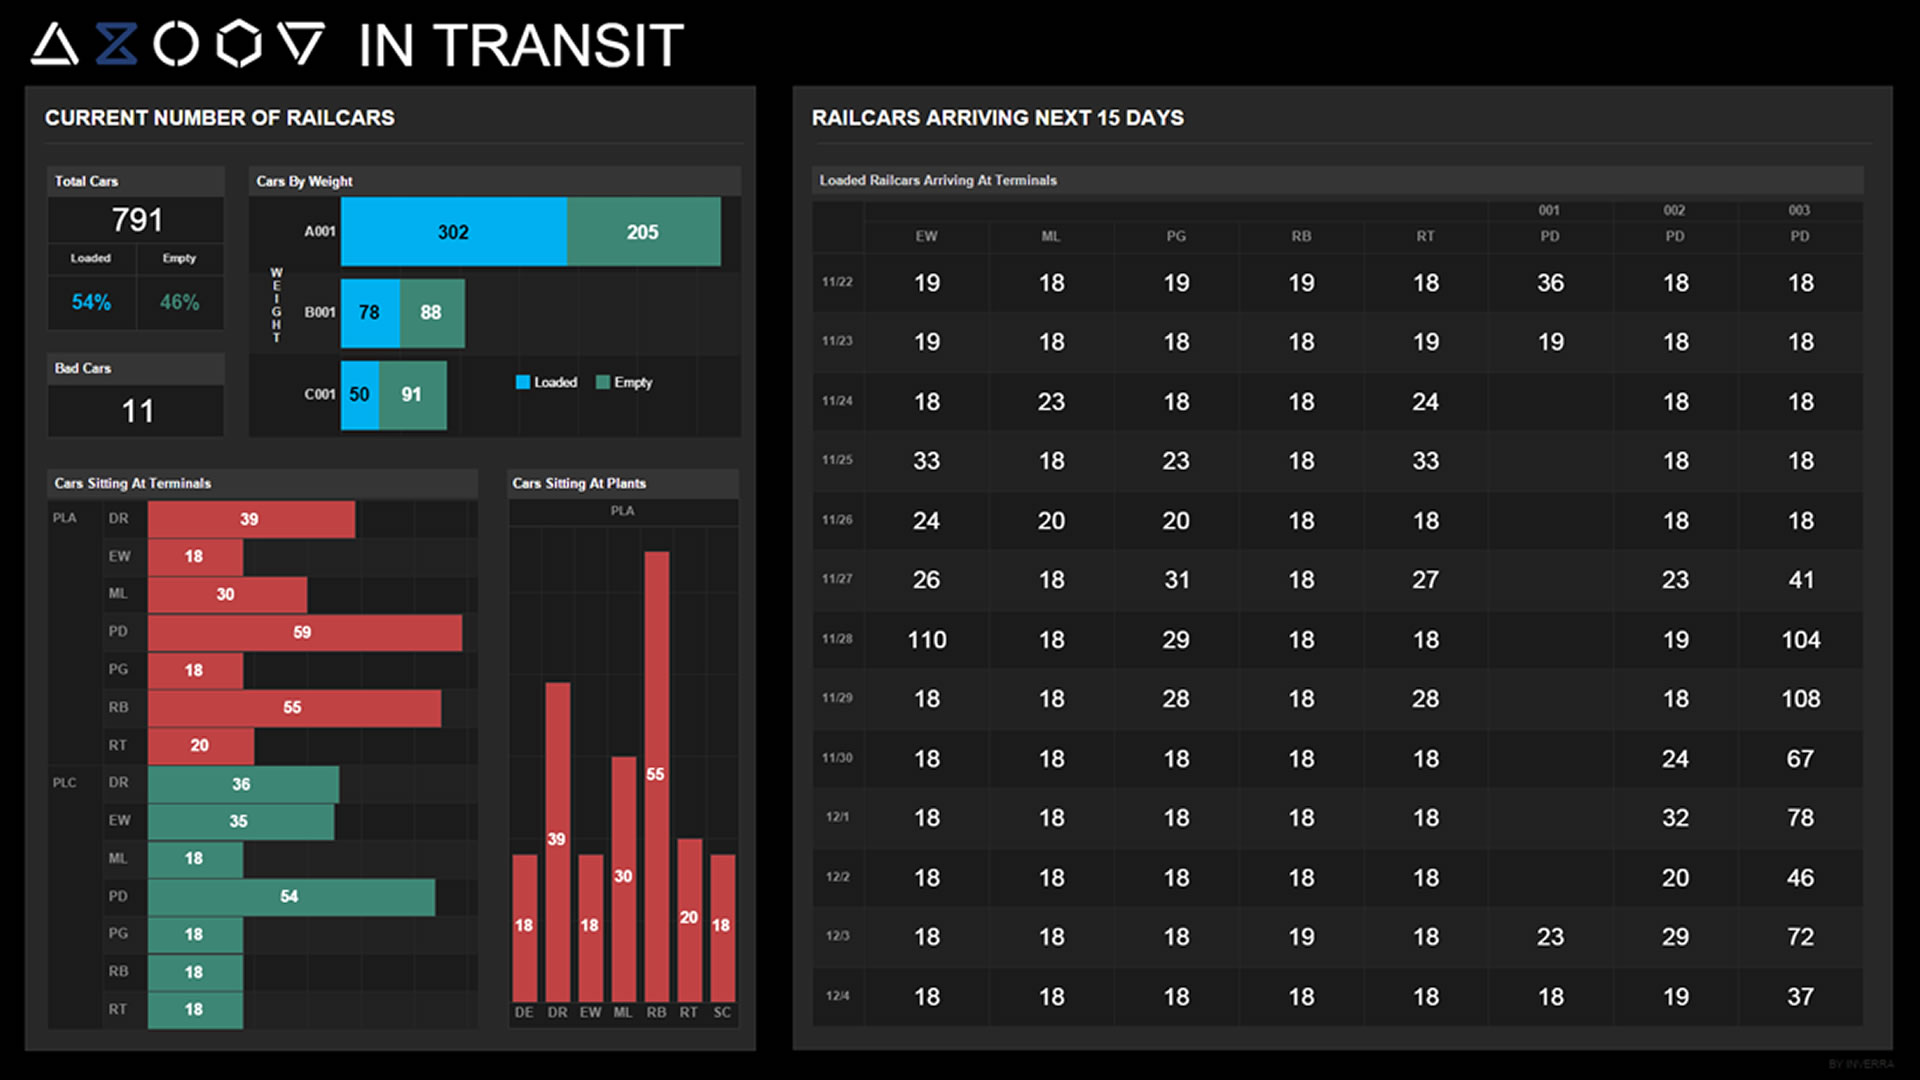Select the SC plant column bar 18
Screen dimensions: 1920x1080
coord(722,928)
